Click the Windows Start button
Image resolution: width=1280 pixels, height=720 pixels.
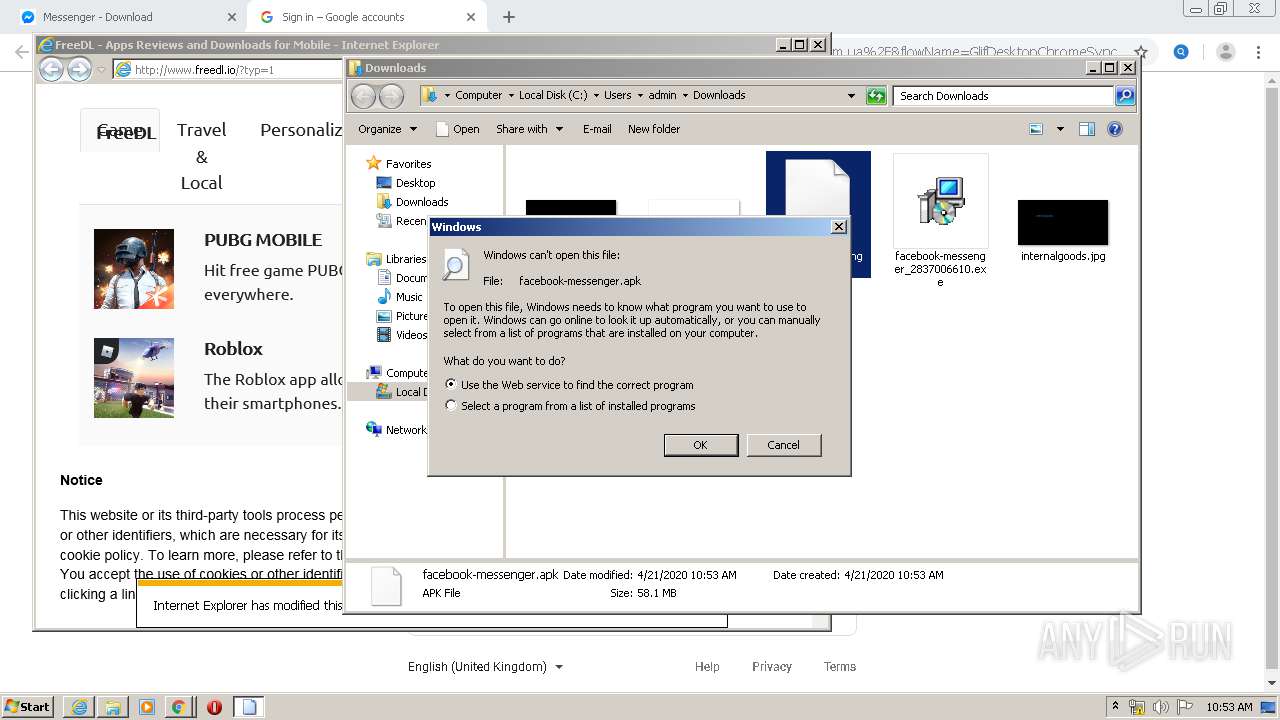click(x=28, y=707)
